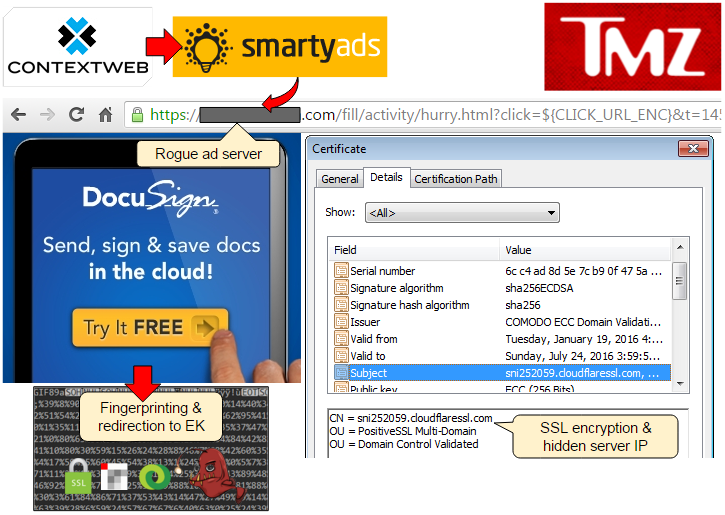This screenshot has height=515, width=725.
Task: Click the green swirl logo icon
Action: click(154, 477)
